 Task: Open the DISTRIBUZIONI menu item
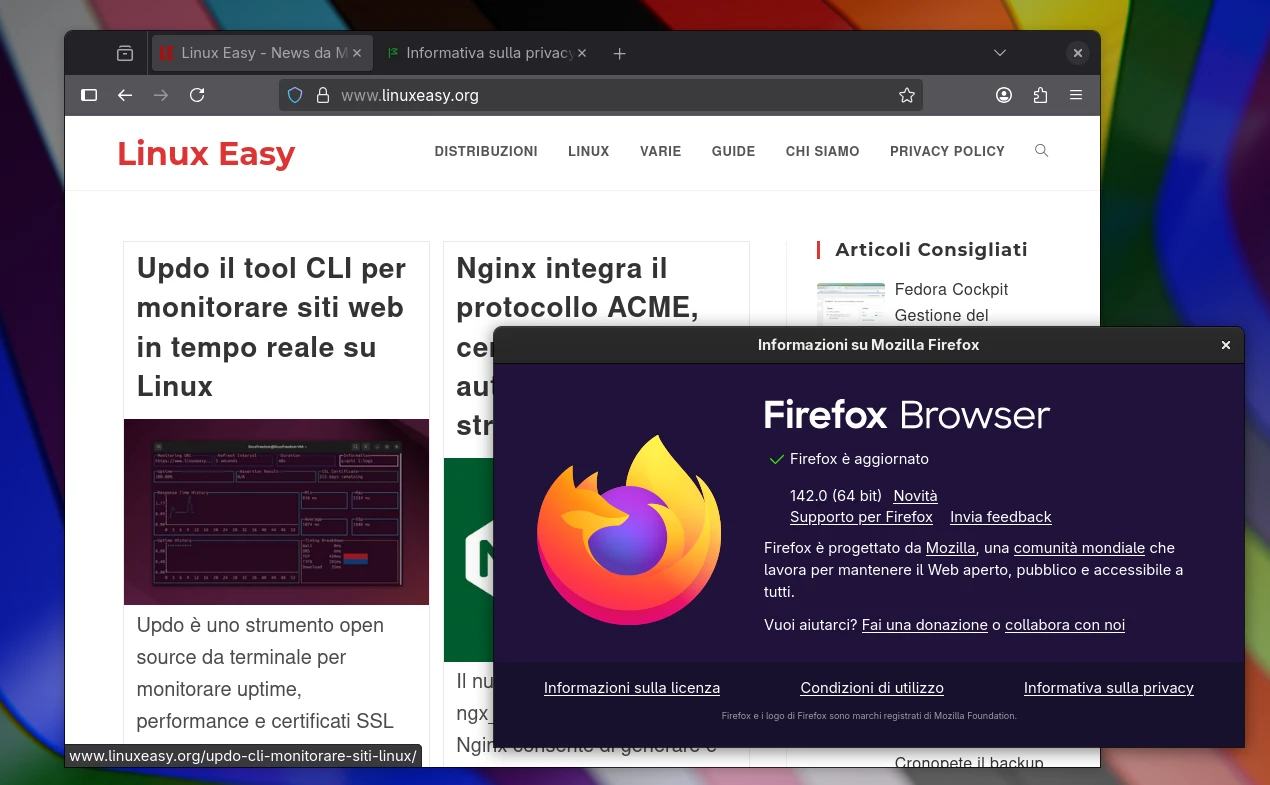(486, 151)
